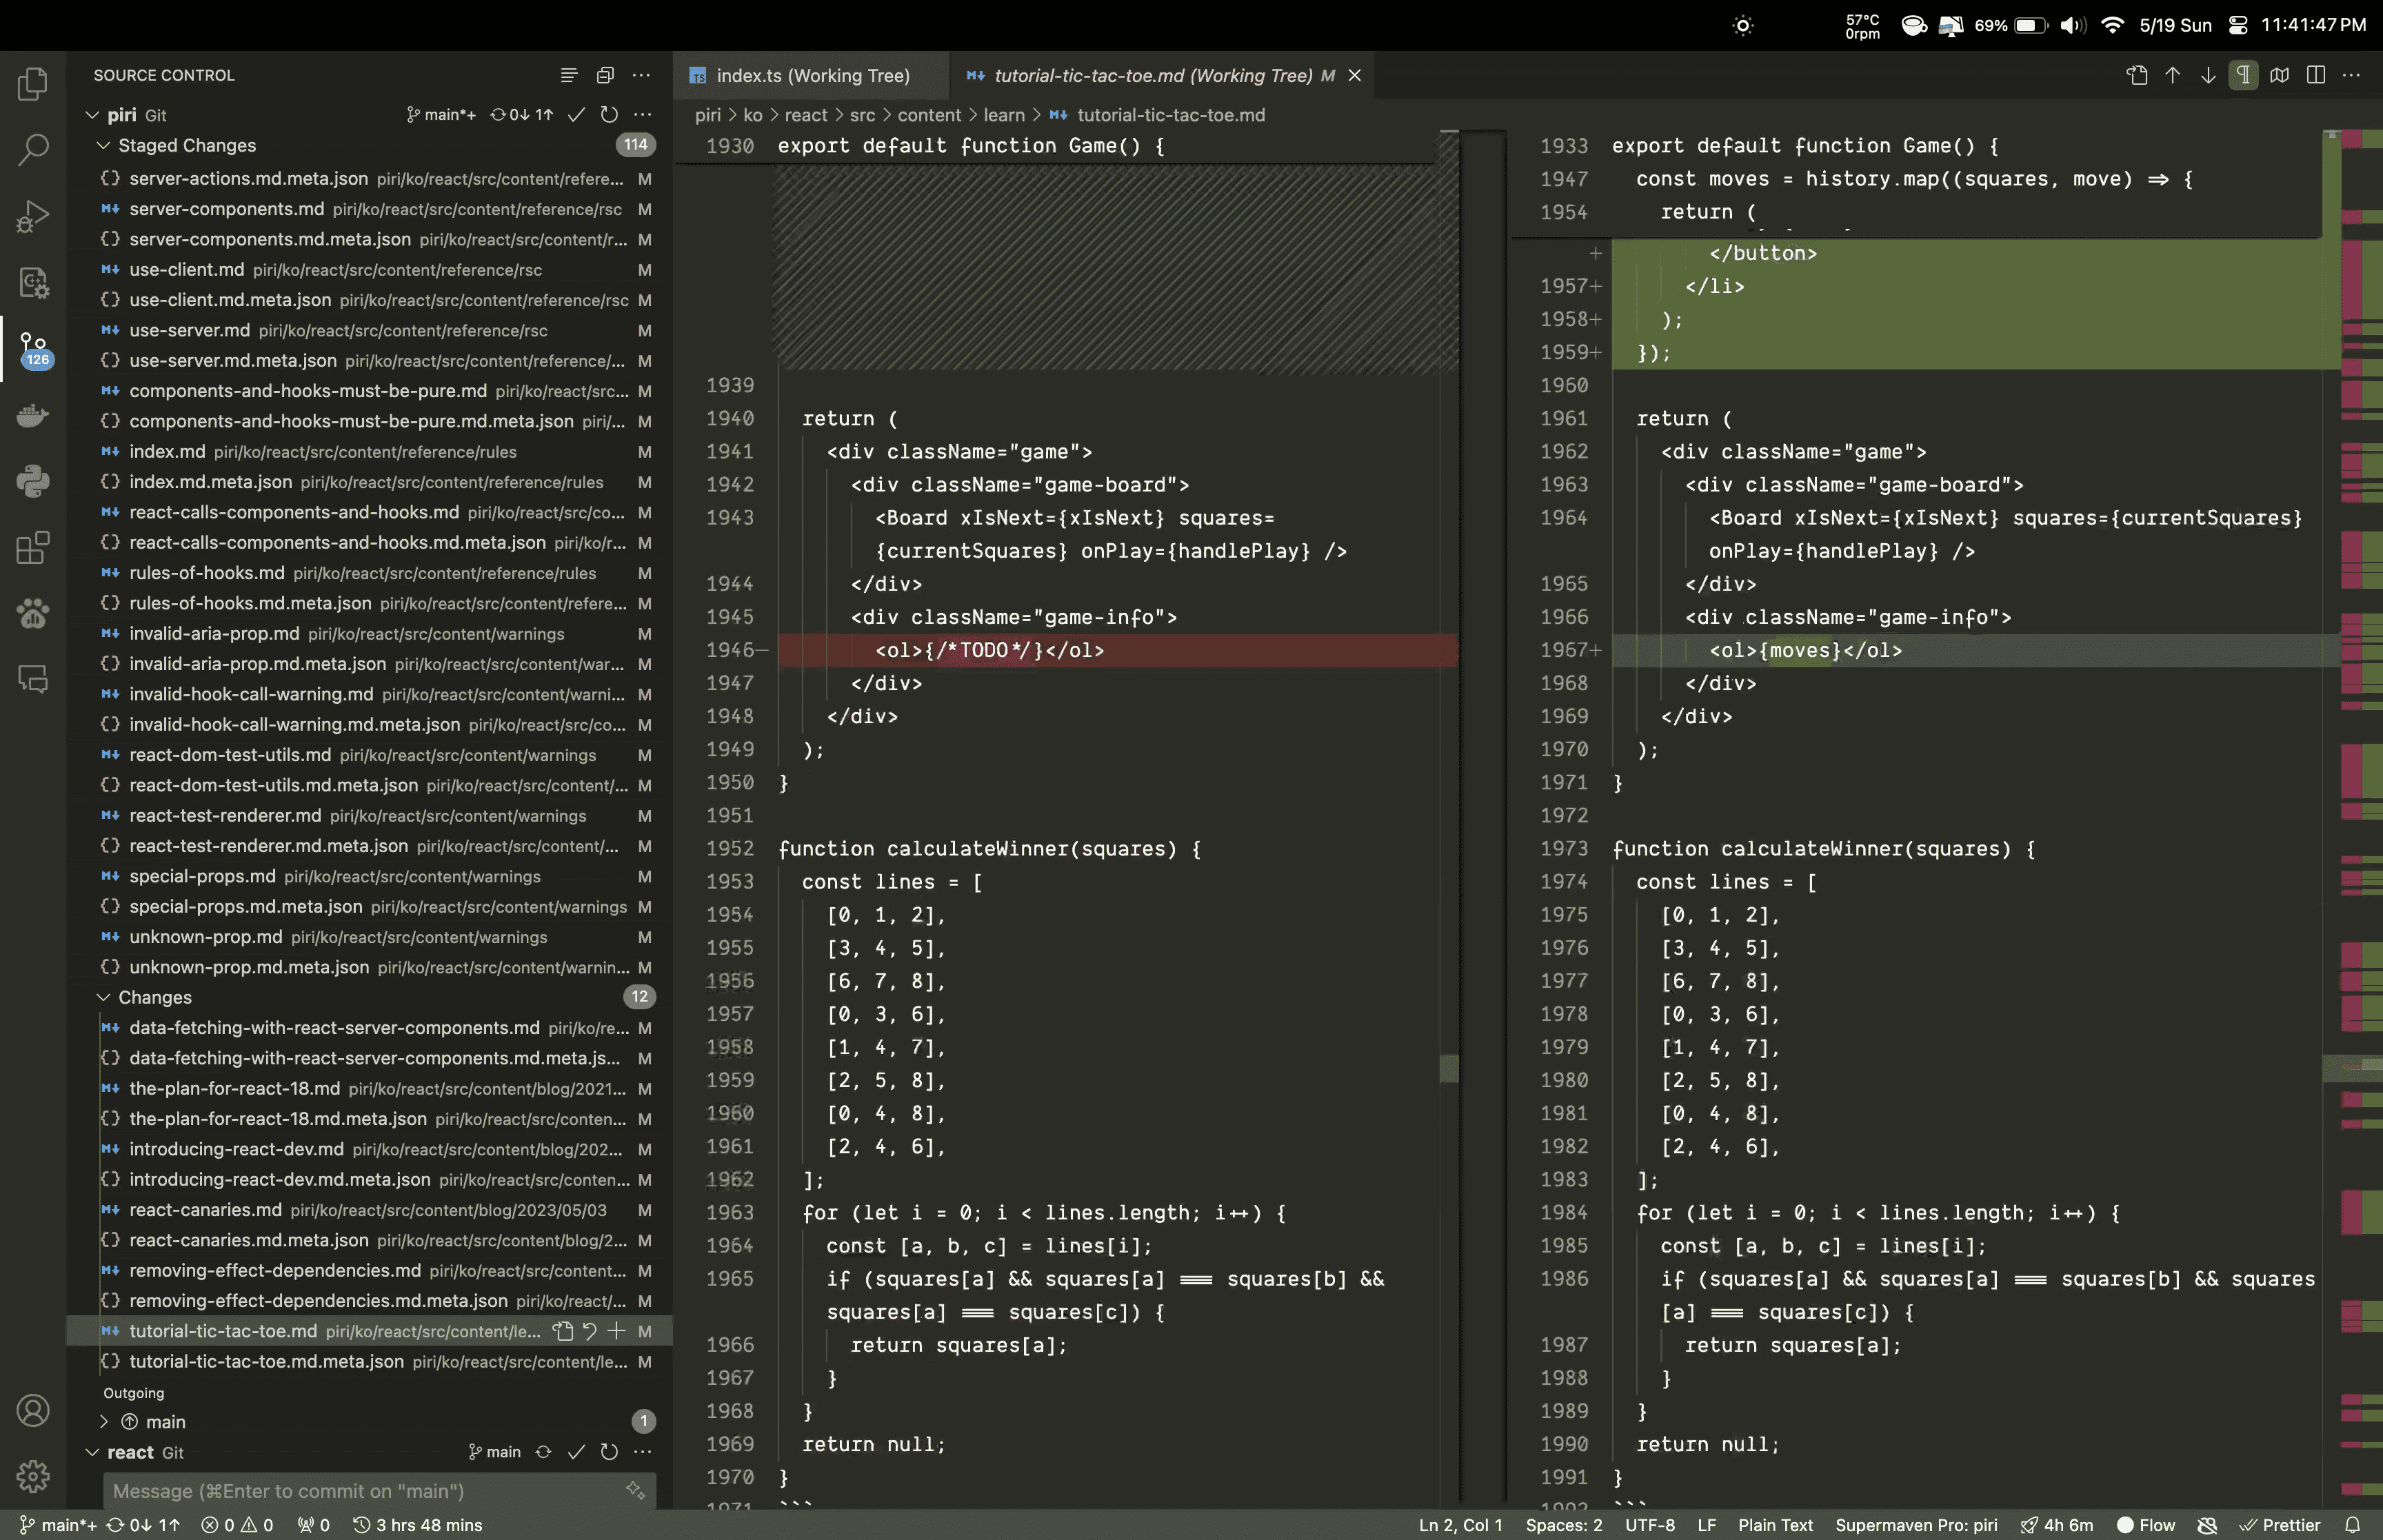Viewport: 2383px width, 1540px height.
Task: Discard changes for tutorial-tic-tac-toe.md
Action: [x=590, y=1331]
